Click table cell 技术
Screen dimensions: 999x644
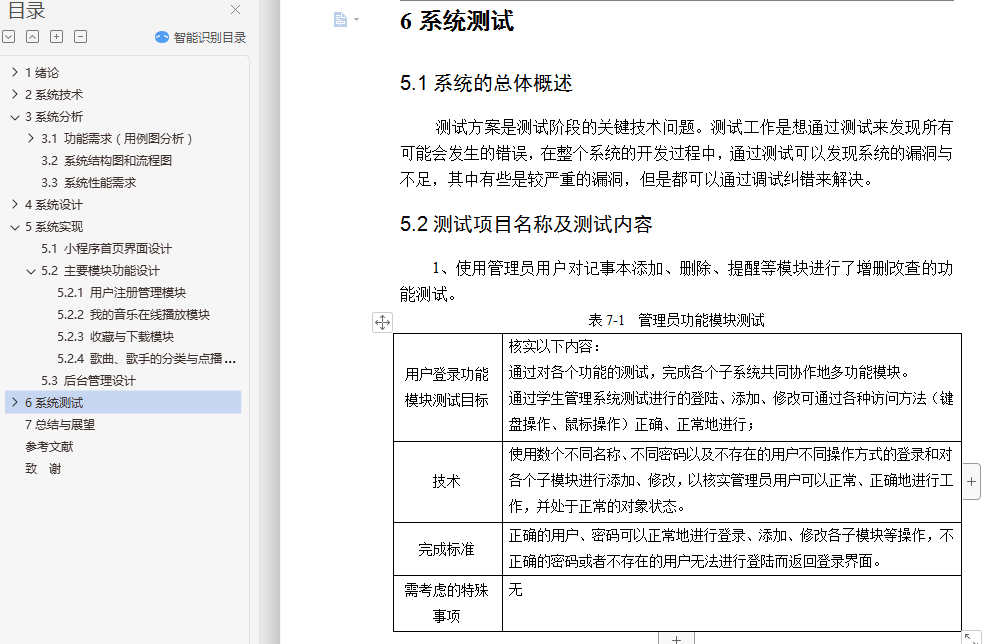point(447,482)
